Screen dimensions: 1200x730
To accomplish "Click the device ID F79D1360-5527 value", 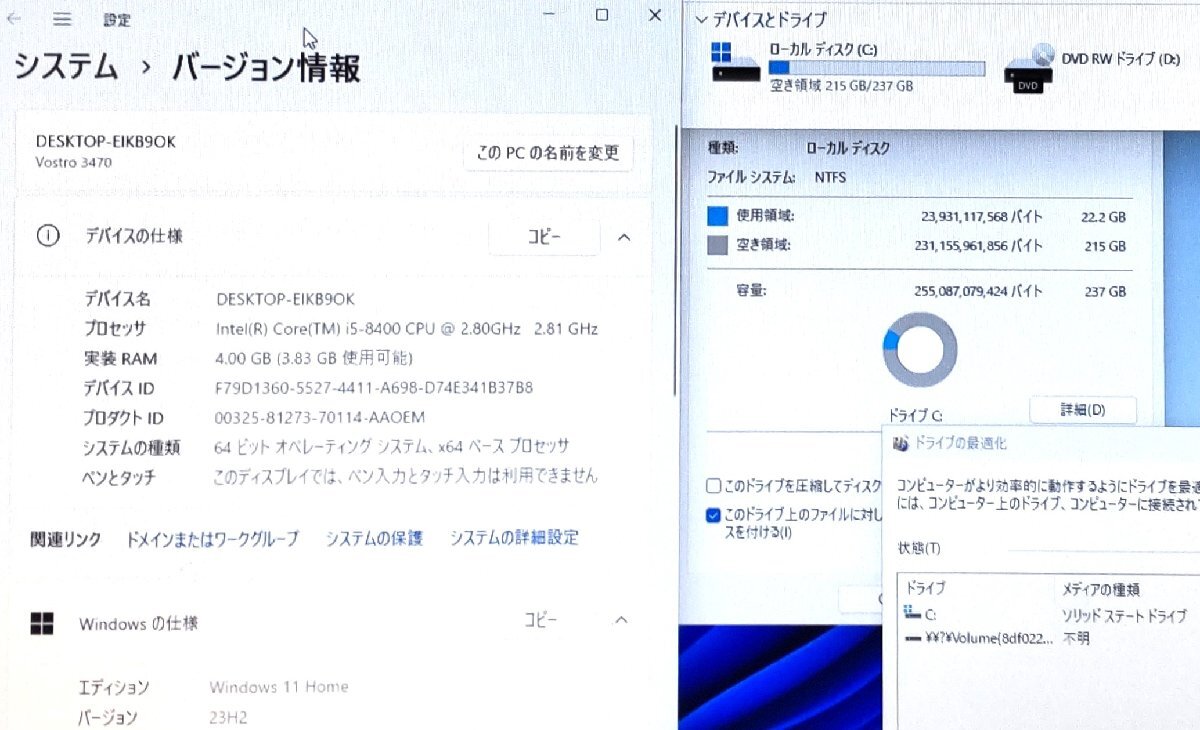I will click(374, 388).
